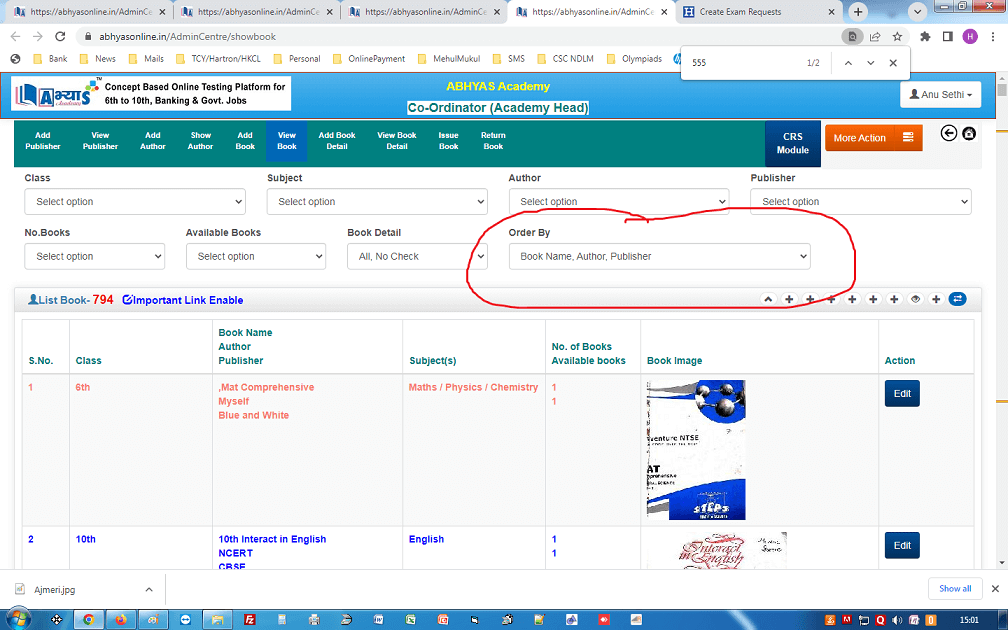Image resolution: width=1008 pixels, height=630 pixels.
Task: Toggle the eye visibility icon in list header
Action: pyautogui.click(x=915, y=299)
